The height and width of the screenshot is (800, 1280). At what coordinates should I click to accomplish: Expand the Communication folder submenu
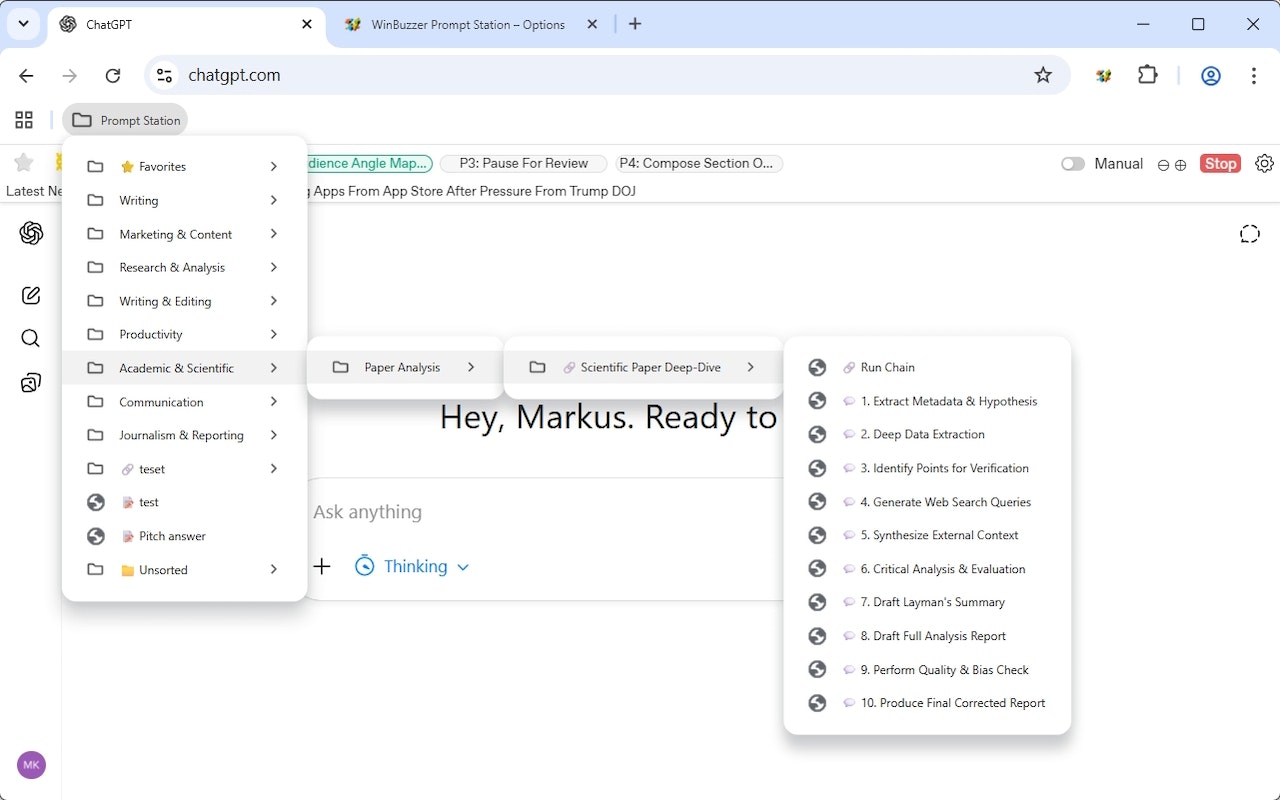coord(184,402)
